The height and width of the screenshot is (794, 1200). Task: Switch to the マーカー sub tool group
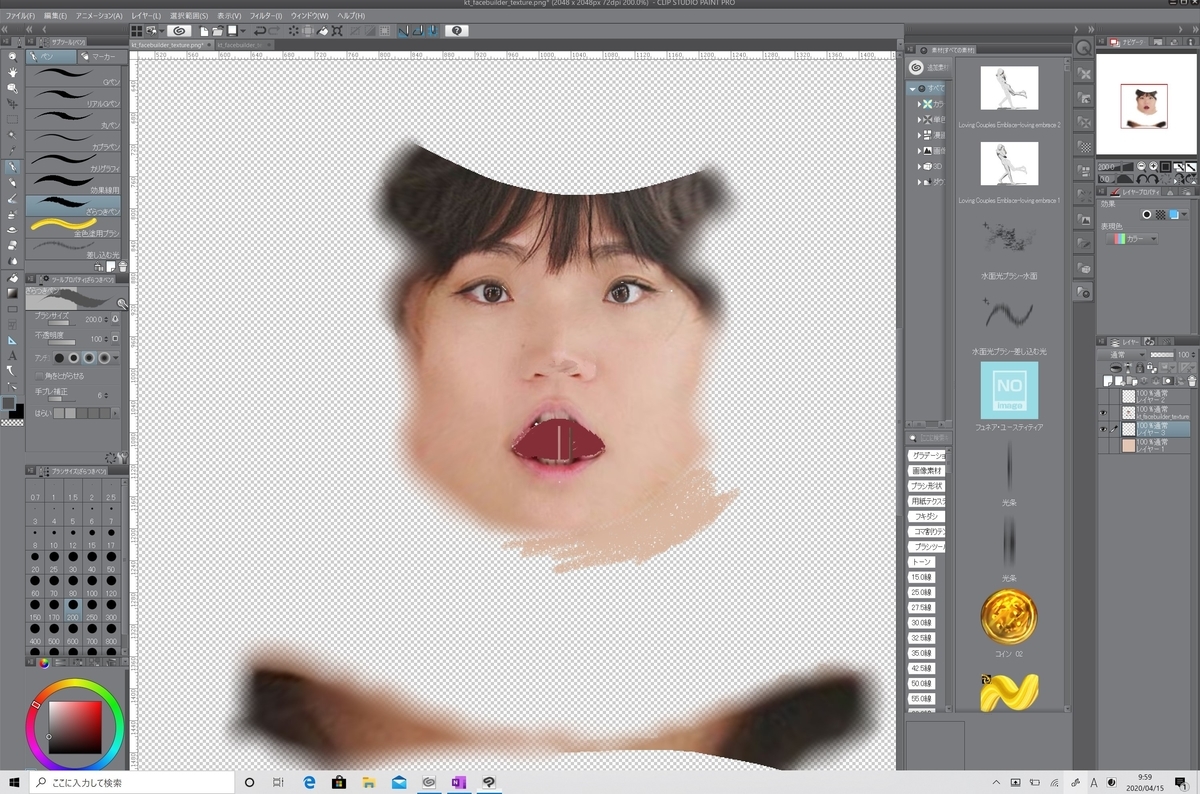pos(102,57)
